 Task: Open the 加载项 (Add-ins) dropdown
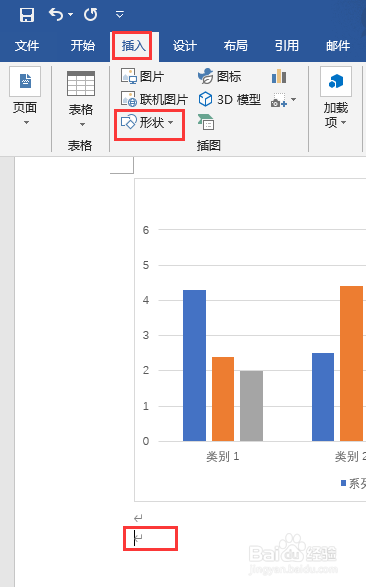(336, 97)
